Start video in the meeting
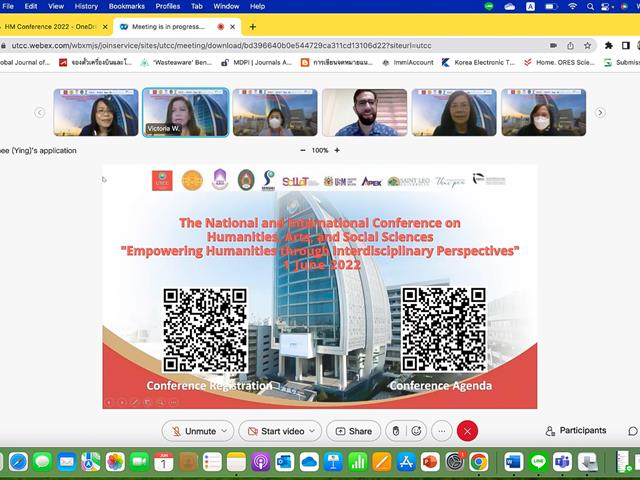Image resolution: width=640 pixels, height=480 pixels. tap(276, 431)
